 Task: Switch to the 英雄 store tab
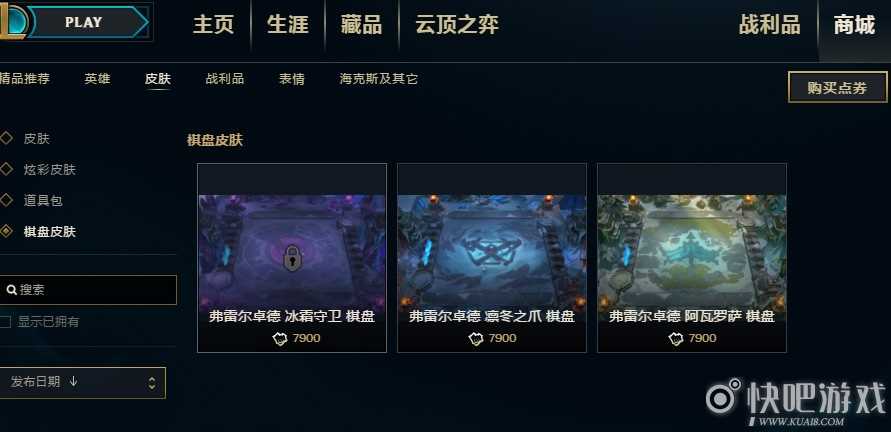pyautogui.click(x=98, y=79)
